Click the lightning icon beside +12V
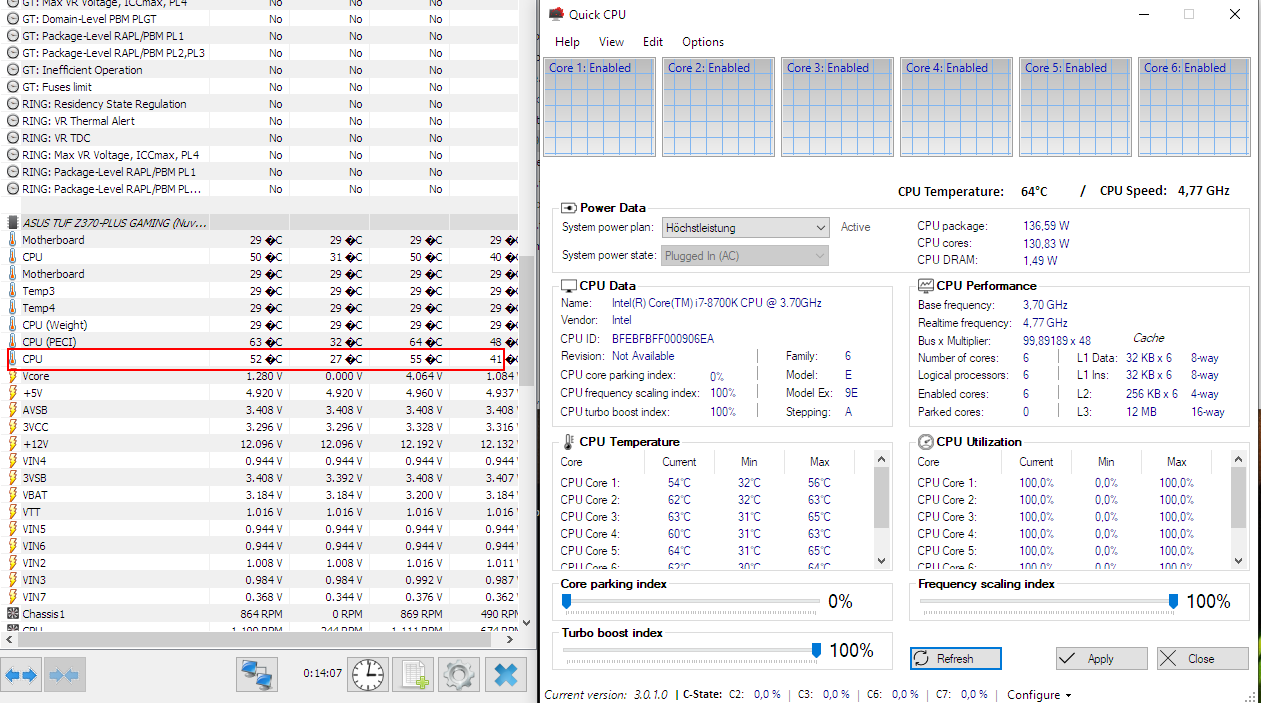The width and height of the screenshot is (1261, 703). point(12,444)
